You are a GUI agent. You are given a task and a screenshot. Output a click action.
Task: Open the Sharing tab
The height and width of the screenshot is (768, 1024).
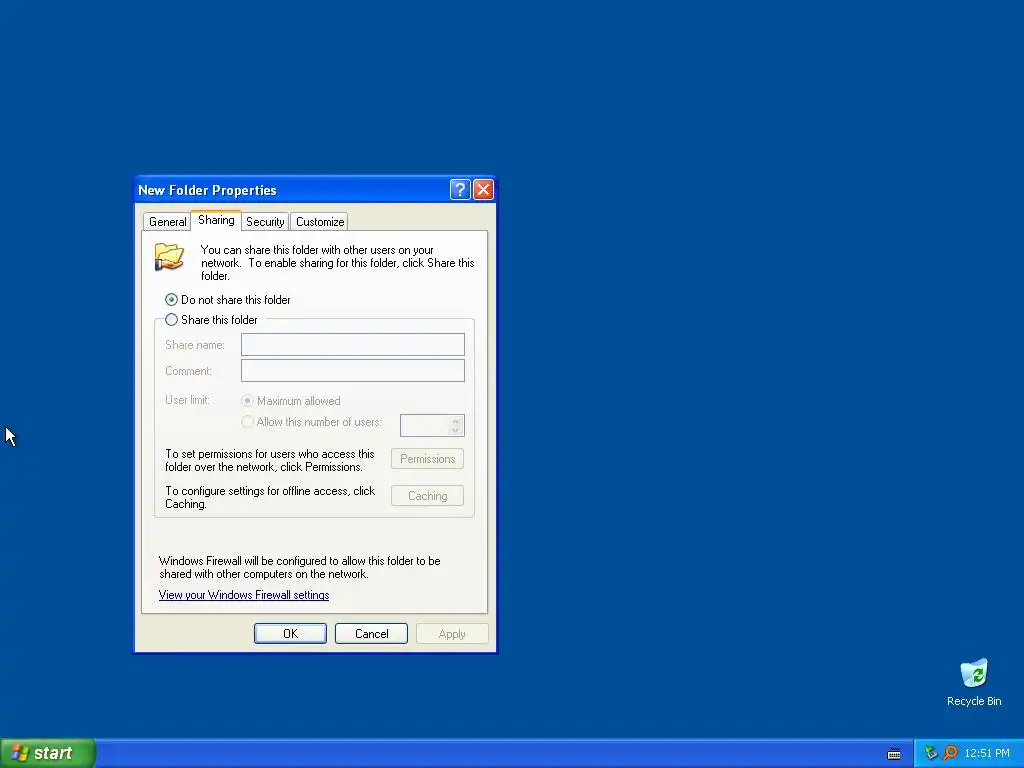[216, 220]
